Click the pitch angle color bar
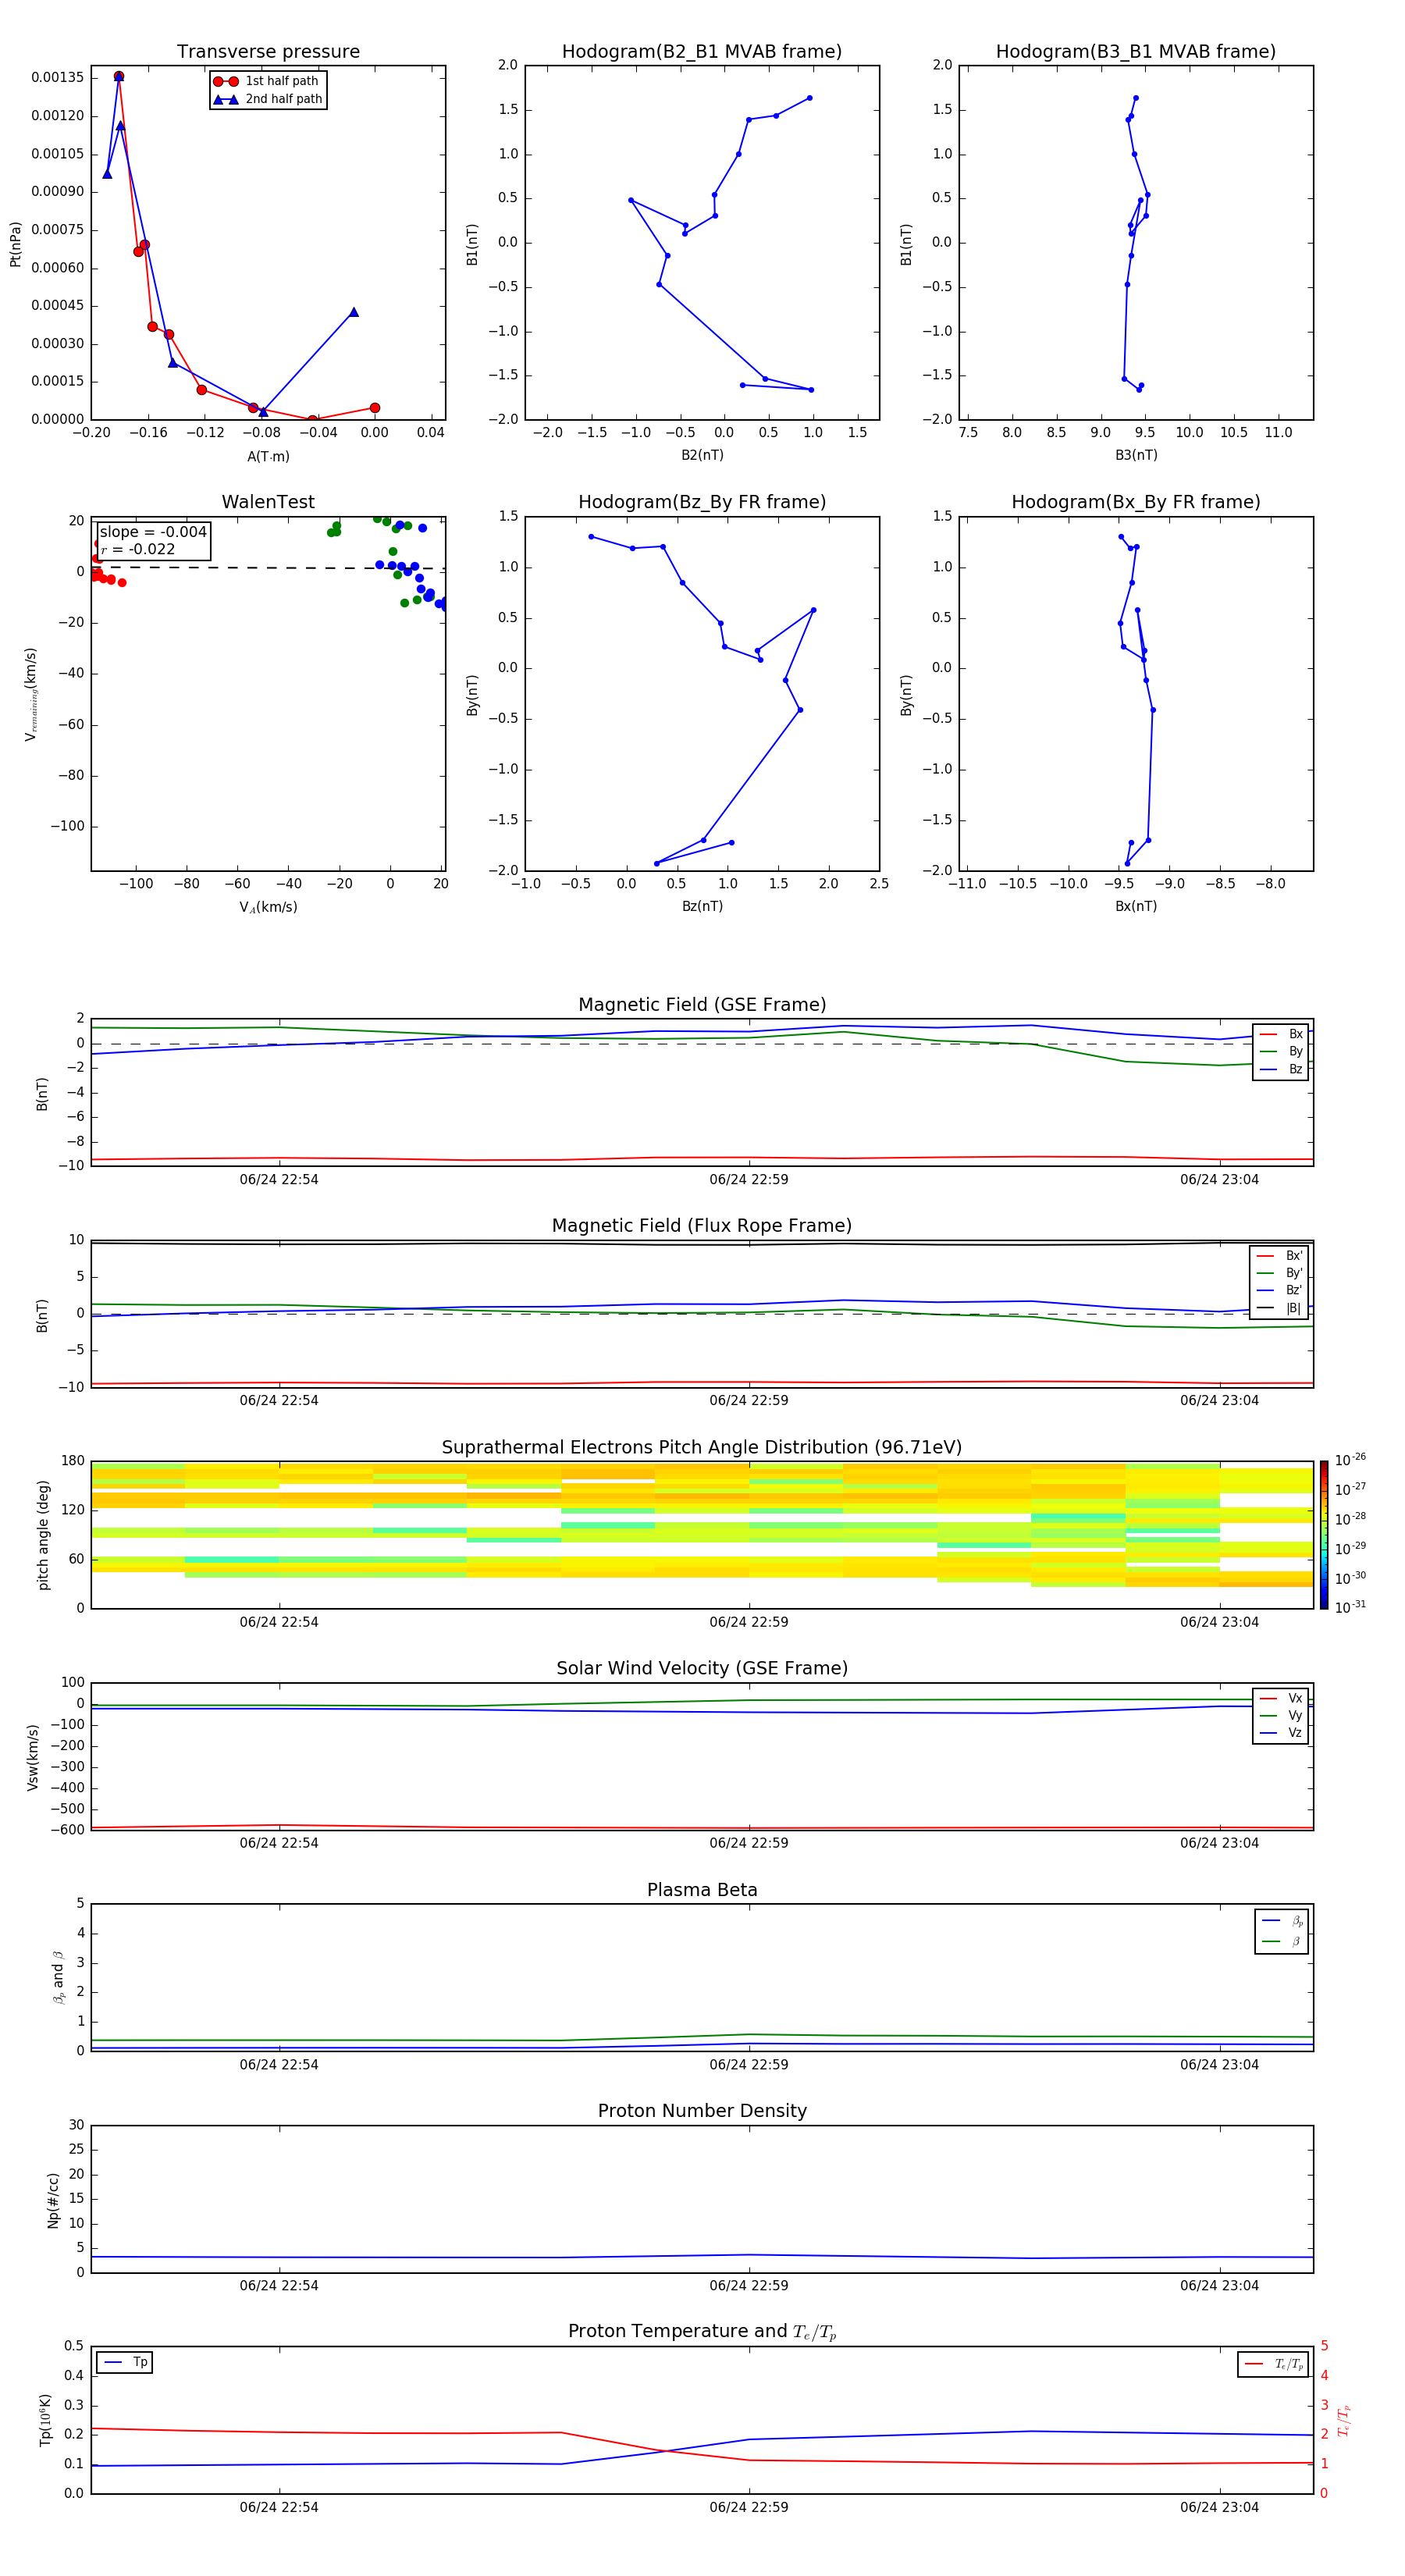 click(1324, 1535)
